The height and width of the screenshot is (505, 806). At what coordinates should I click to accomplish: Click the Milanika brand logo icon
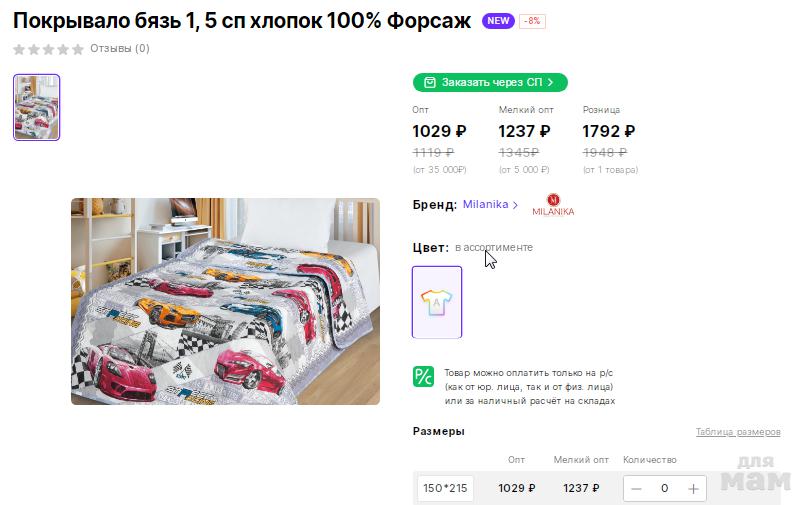pos(560,204)
